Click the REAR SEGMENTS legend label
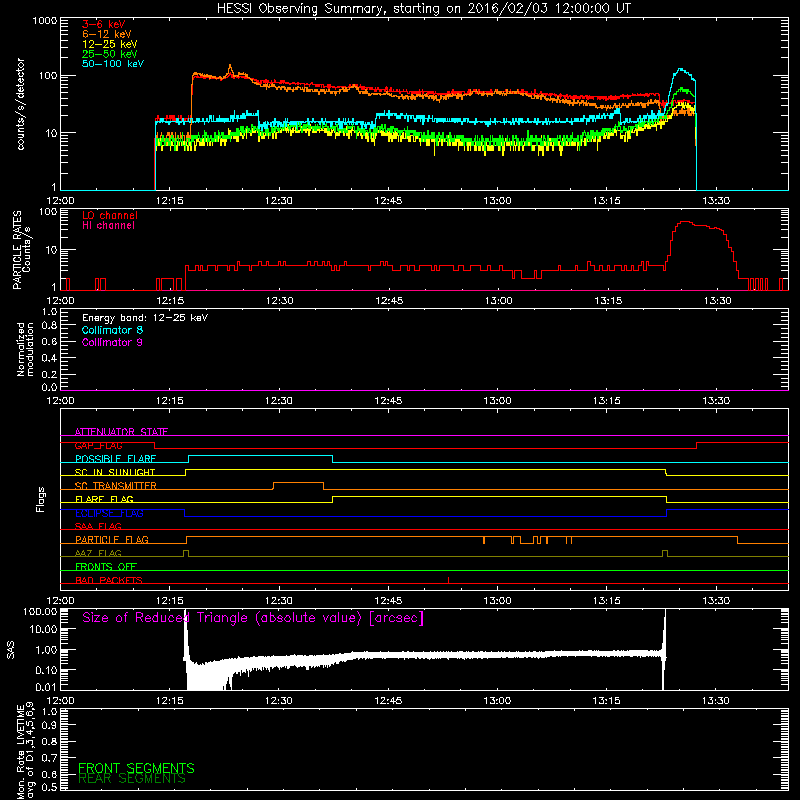Viewport: 800px width, 800px height. pos(132,779)
